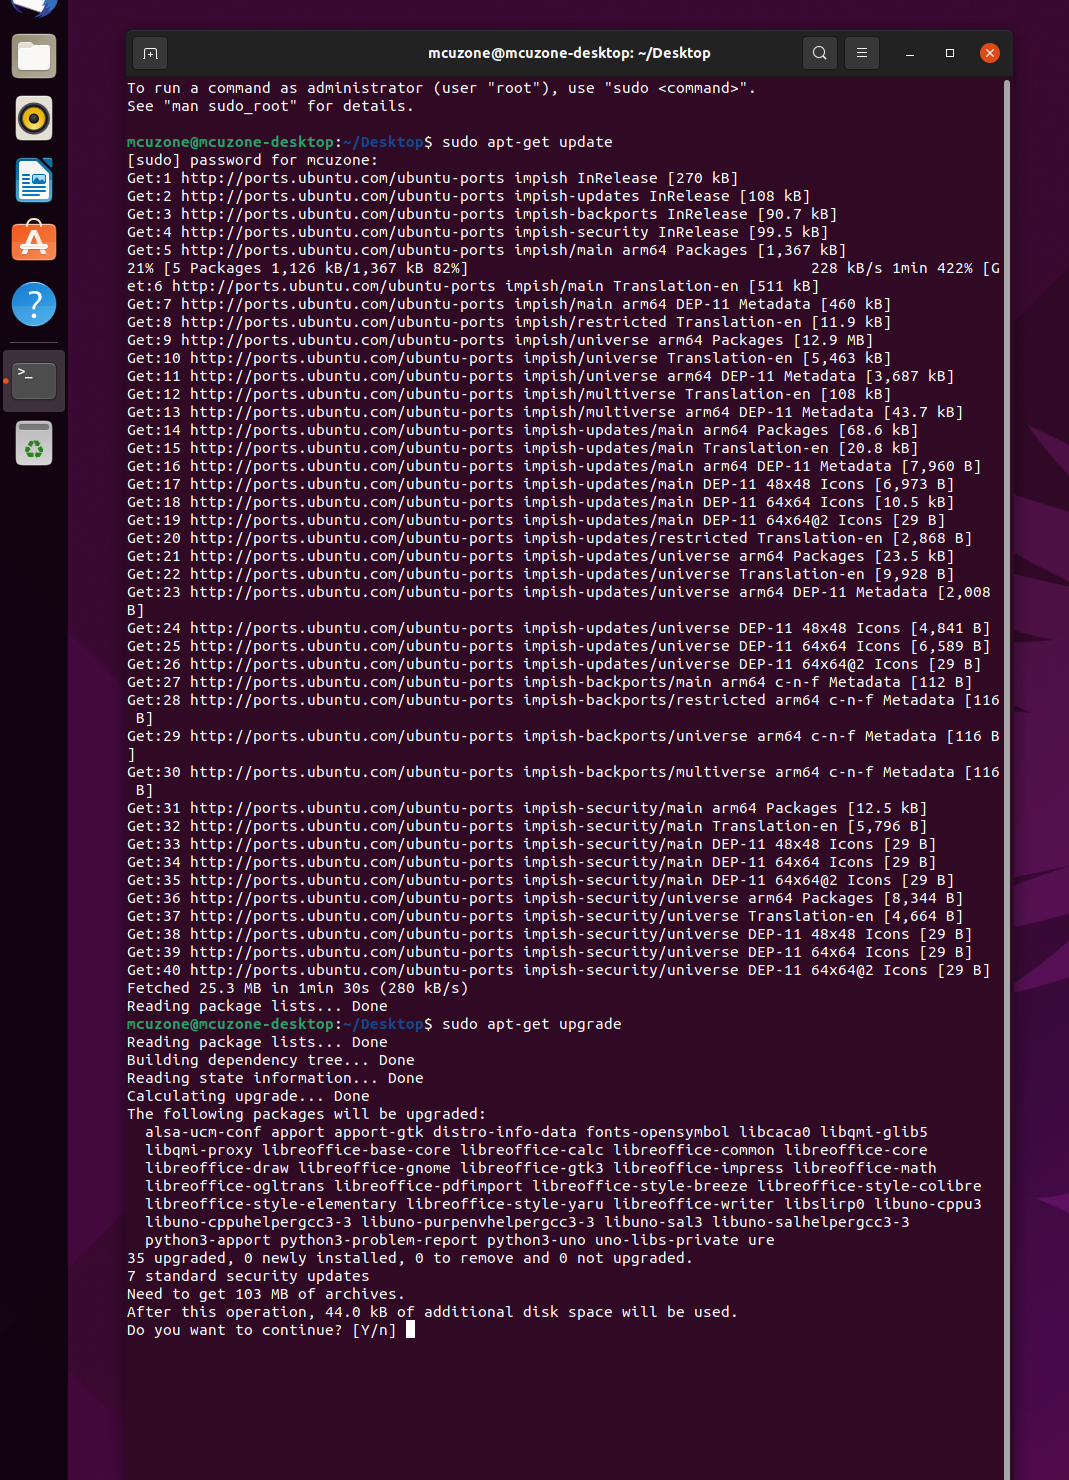
Task: Click 'The following packages will be upgraded:' line
Action: [x=306, y=1114]
